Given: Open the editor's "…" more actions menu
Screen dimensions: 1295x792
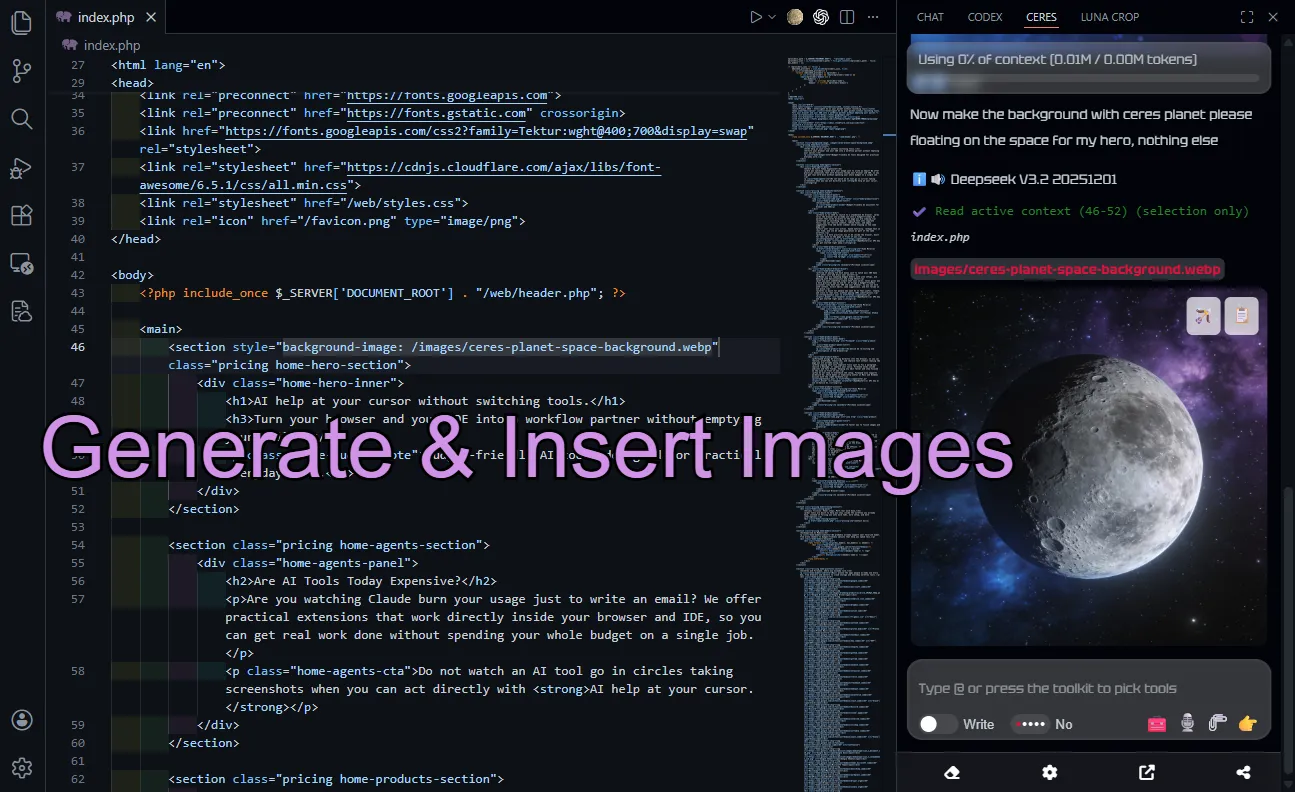Looking at the screenshot, I should [873, 16].
